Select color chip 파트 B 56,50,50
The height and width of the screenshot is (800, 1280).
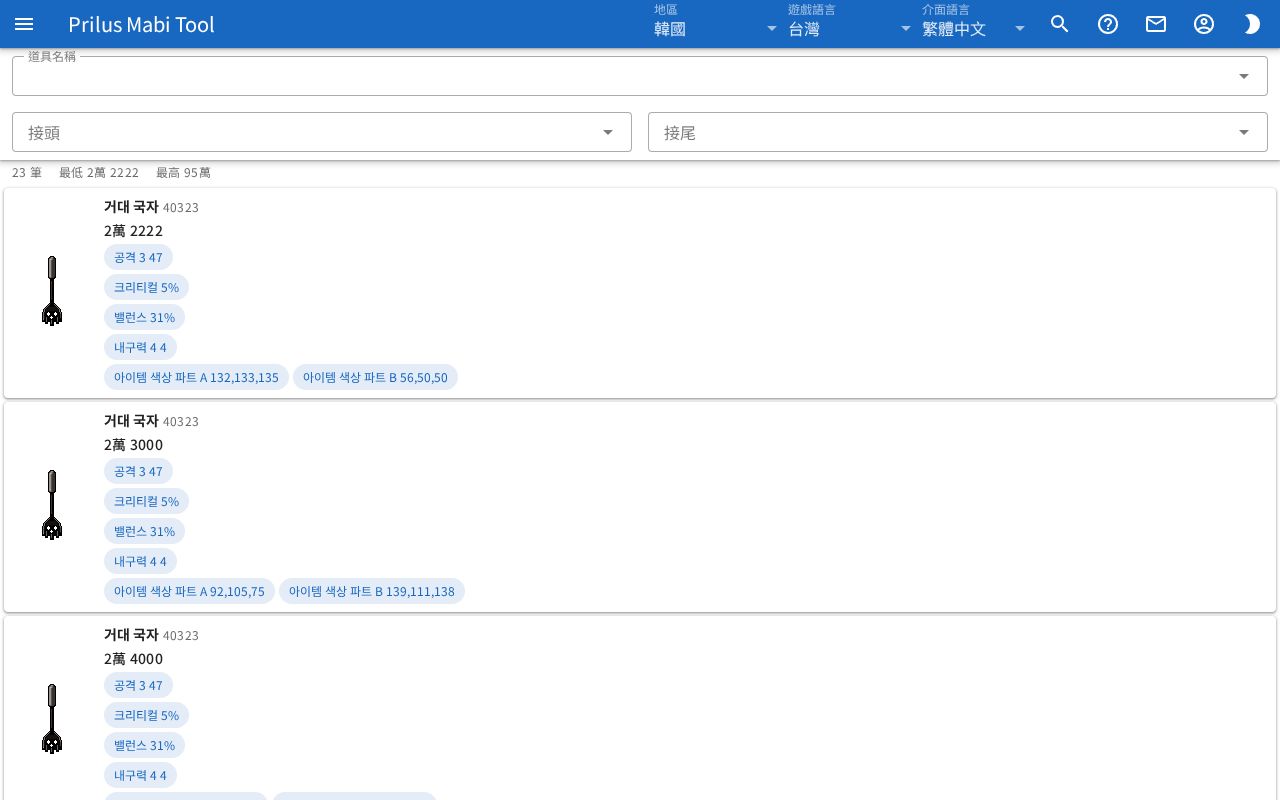pyautogui.click(x=375, y=377)
